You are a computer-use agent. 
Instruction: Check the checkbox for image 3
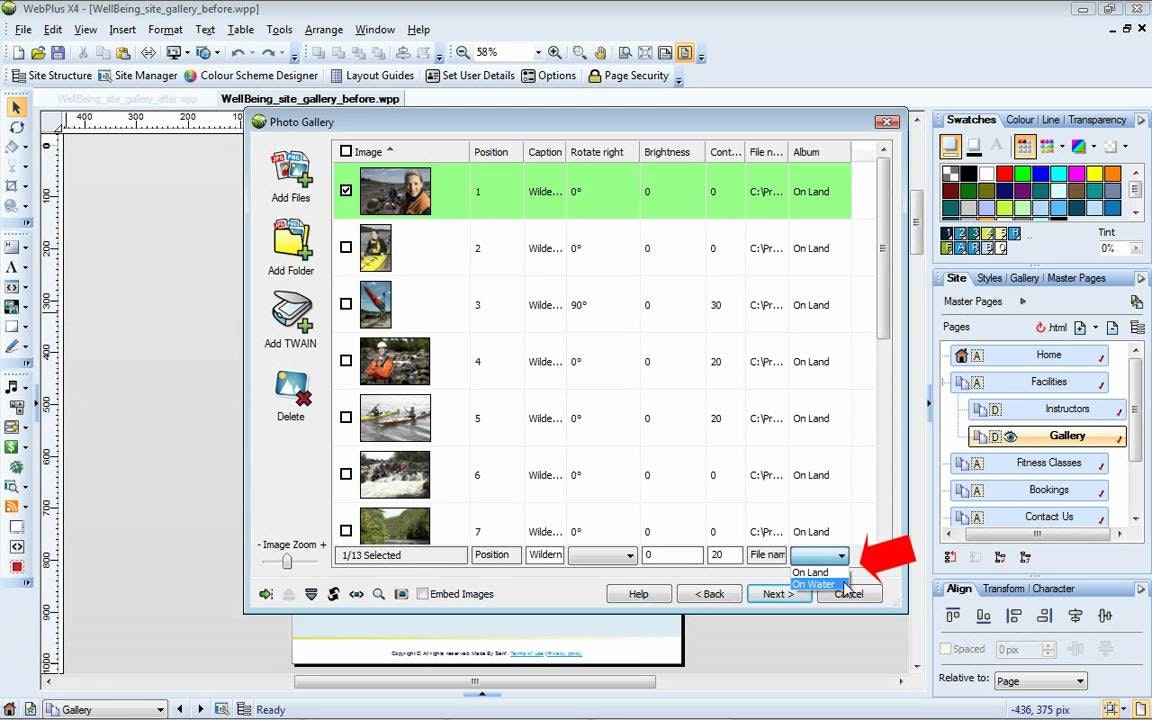click(x=346, y=303)
